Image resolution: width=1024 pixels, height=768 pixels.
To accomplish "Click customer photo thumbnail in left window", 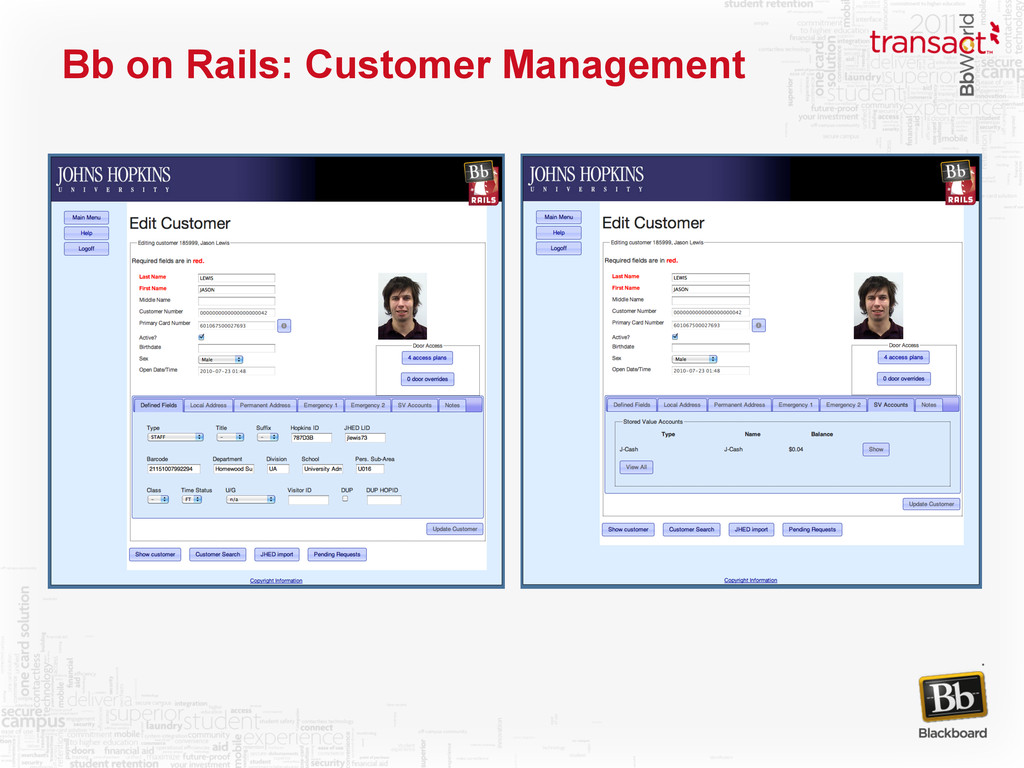I will point(402,306).
